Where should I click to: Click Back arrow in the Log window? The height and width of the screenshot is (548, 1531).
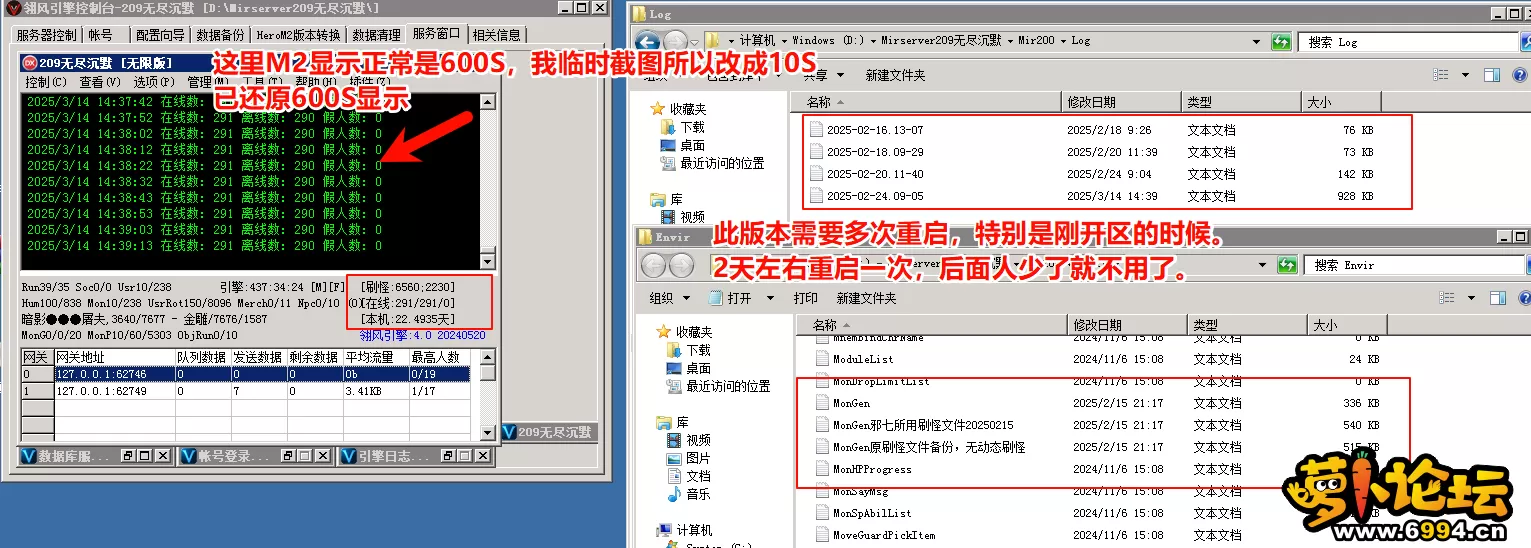pyautogui.click(x=649, y=41)
